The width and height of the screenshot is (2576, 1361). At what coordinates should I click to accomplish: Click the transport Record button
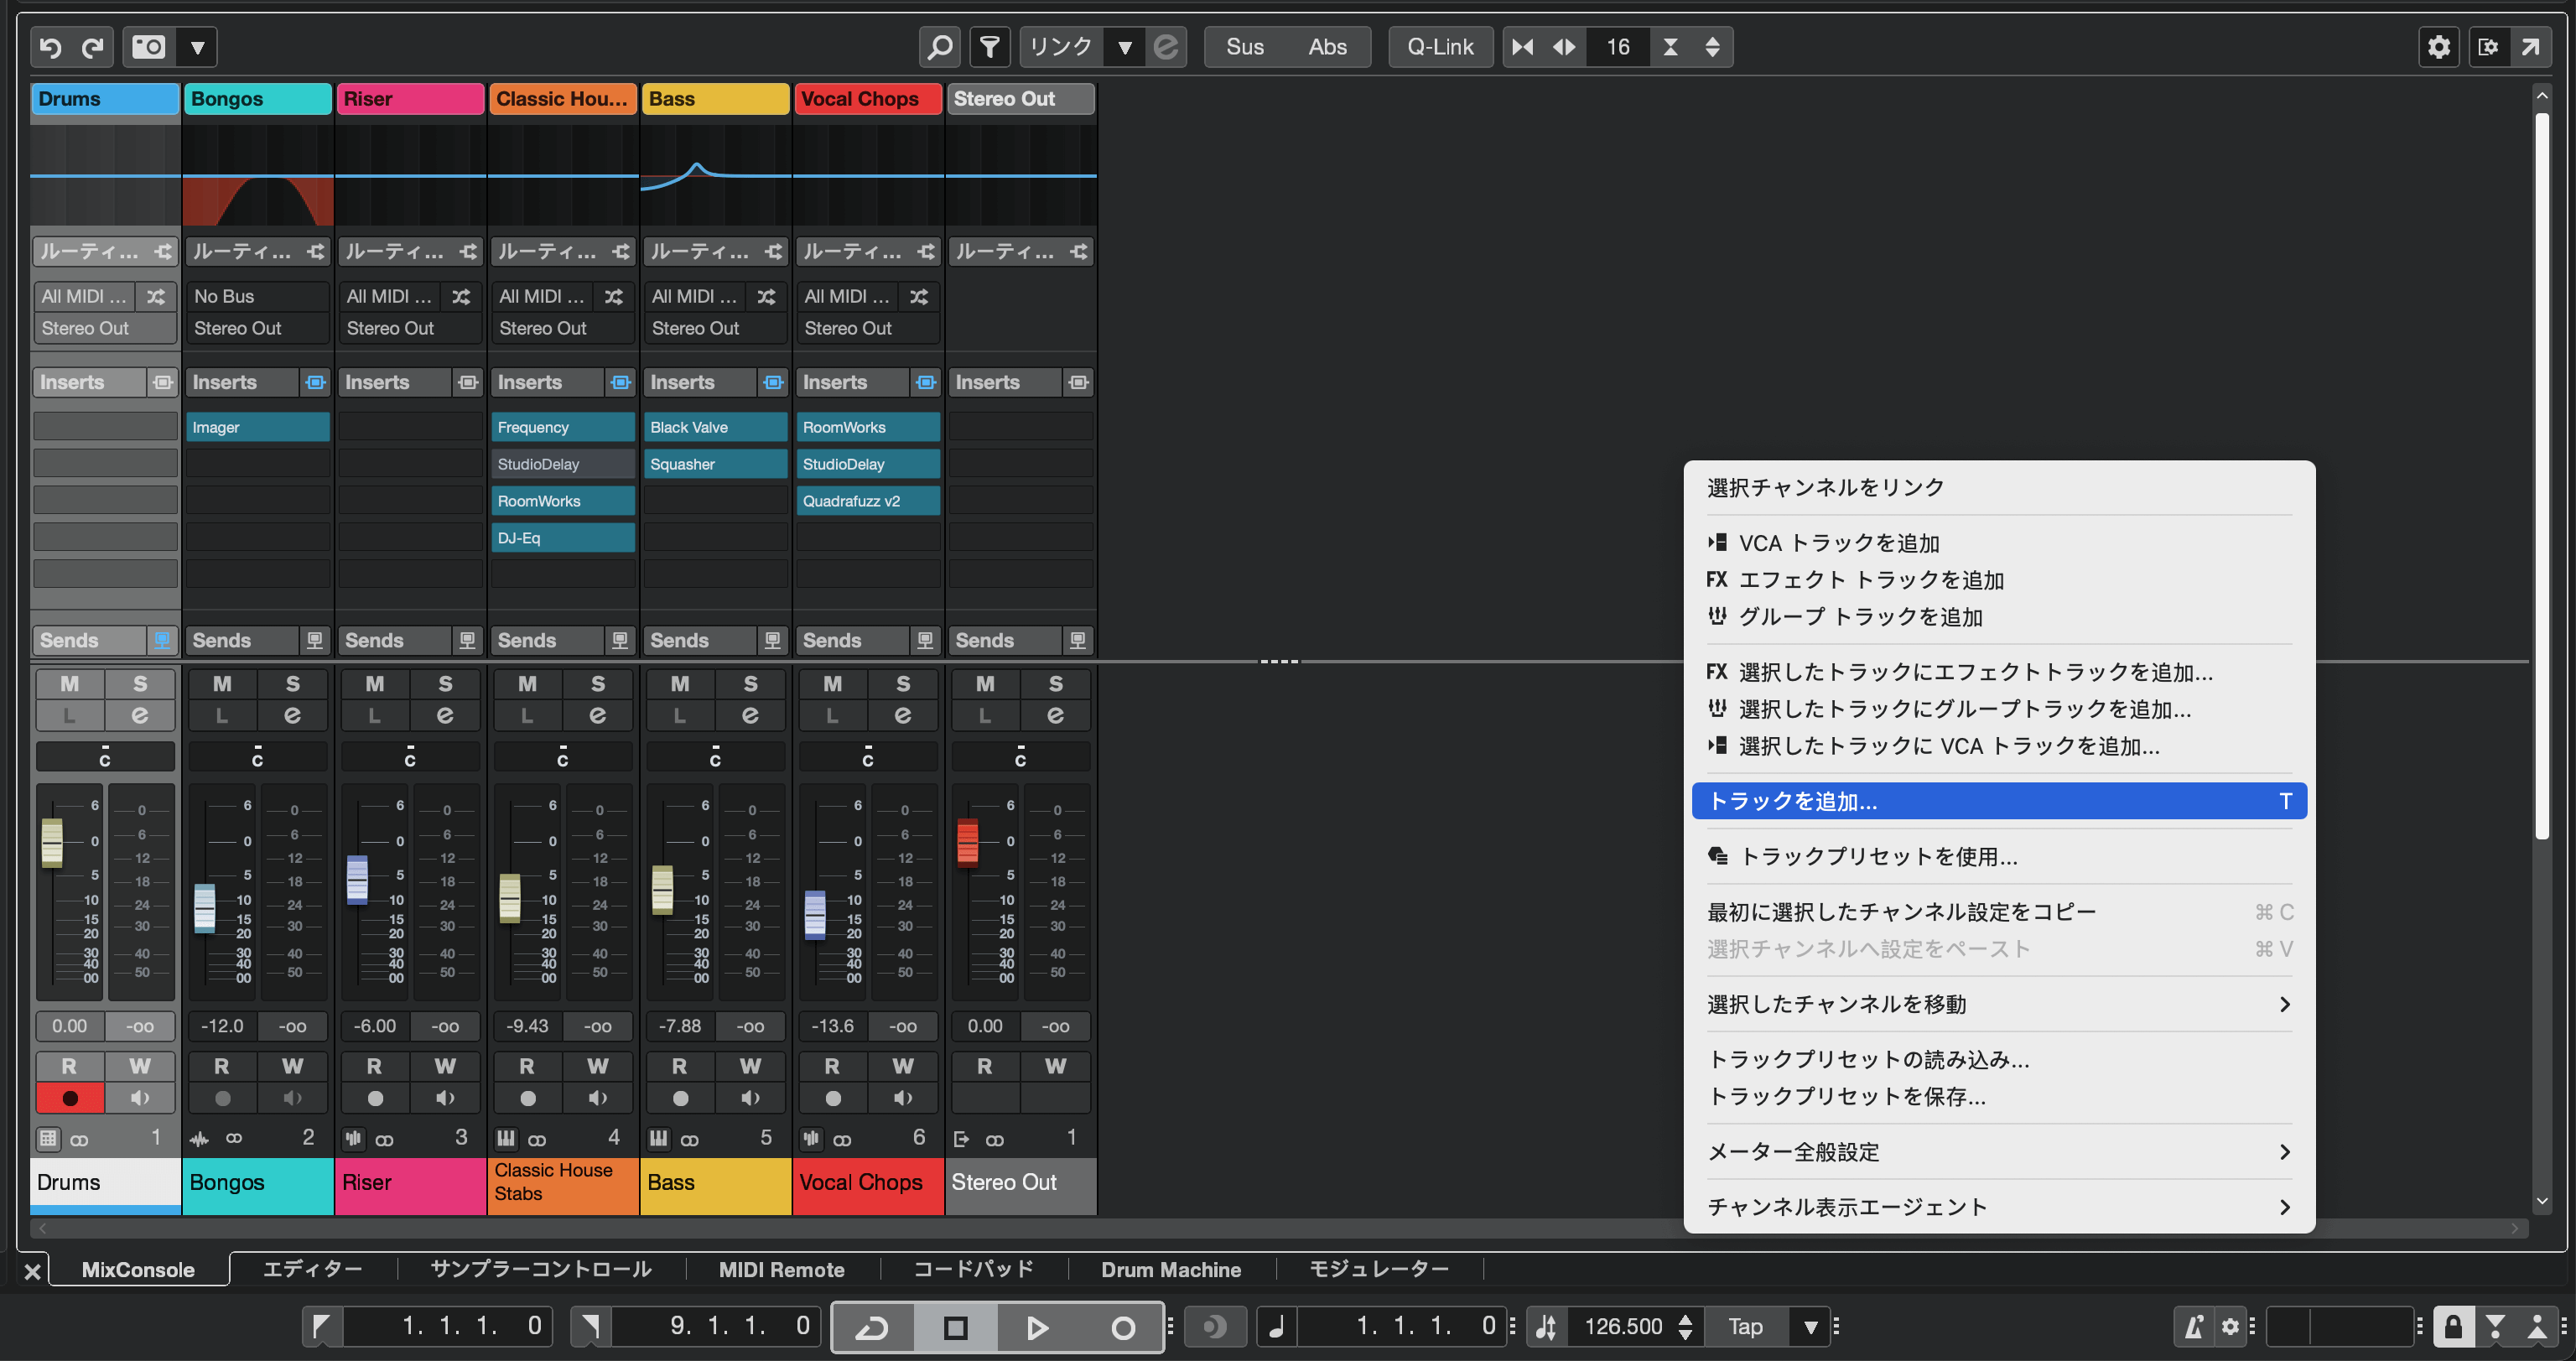1122,1327
